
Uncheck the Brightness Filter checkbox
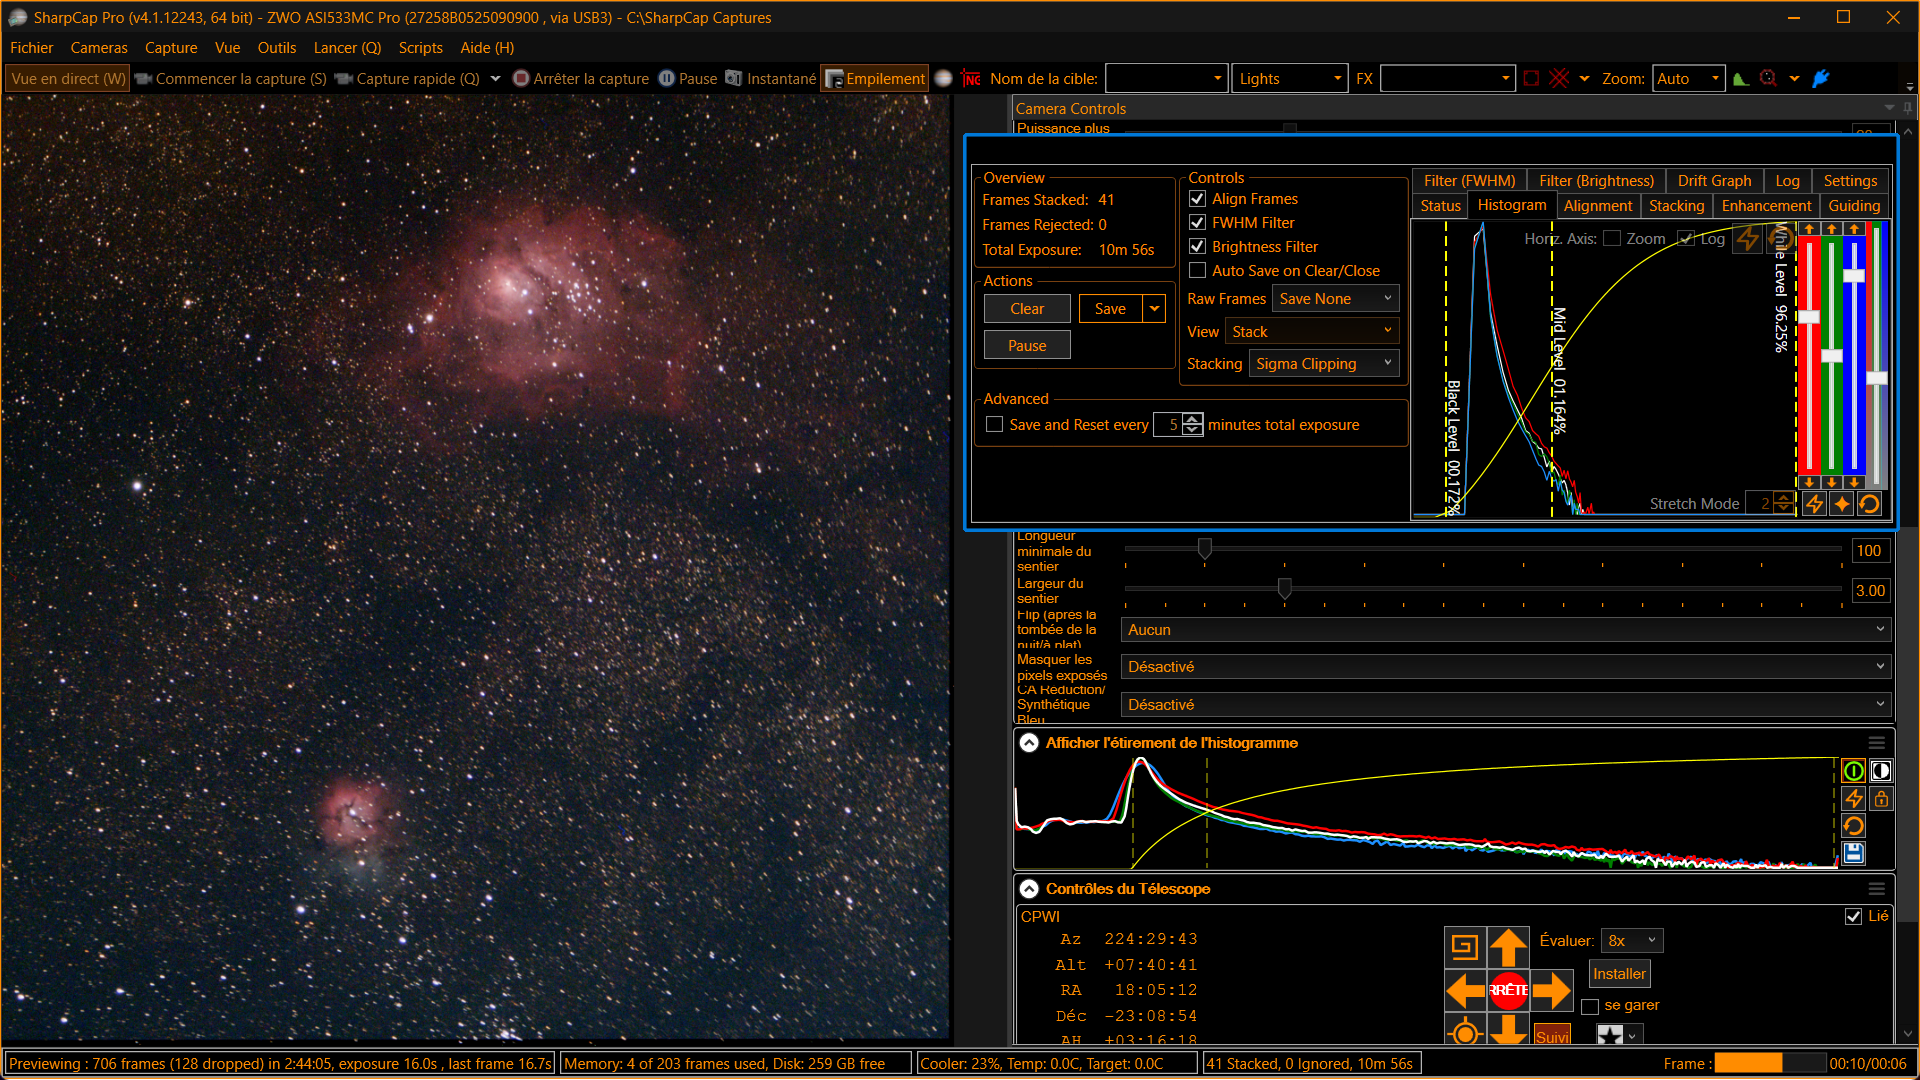[1197, 247]
